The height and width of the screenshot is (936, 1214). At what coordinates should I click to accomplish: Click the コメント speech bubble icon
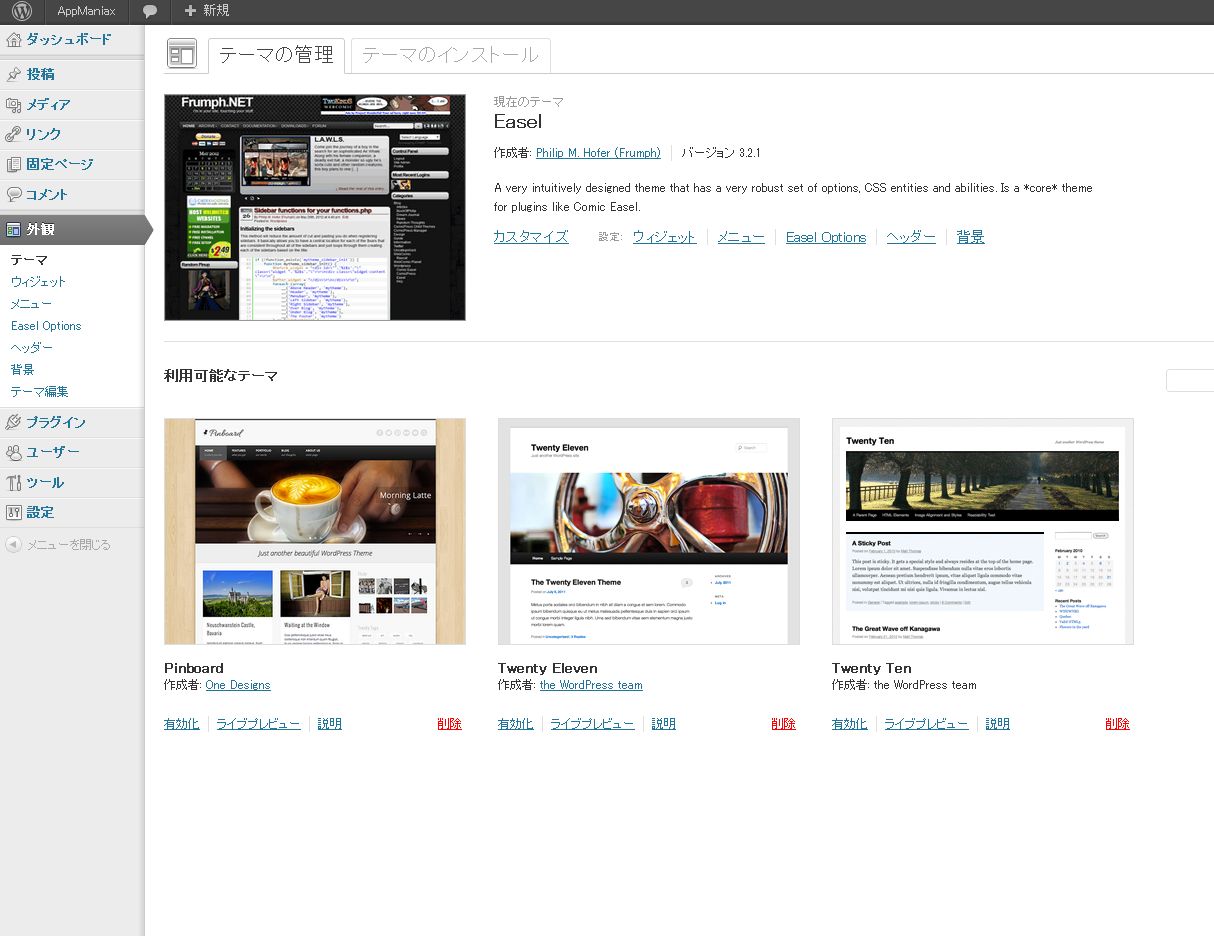click(x=14, y=194)
